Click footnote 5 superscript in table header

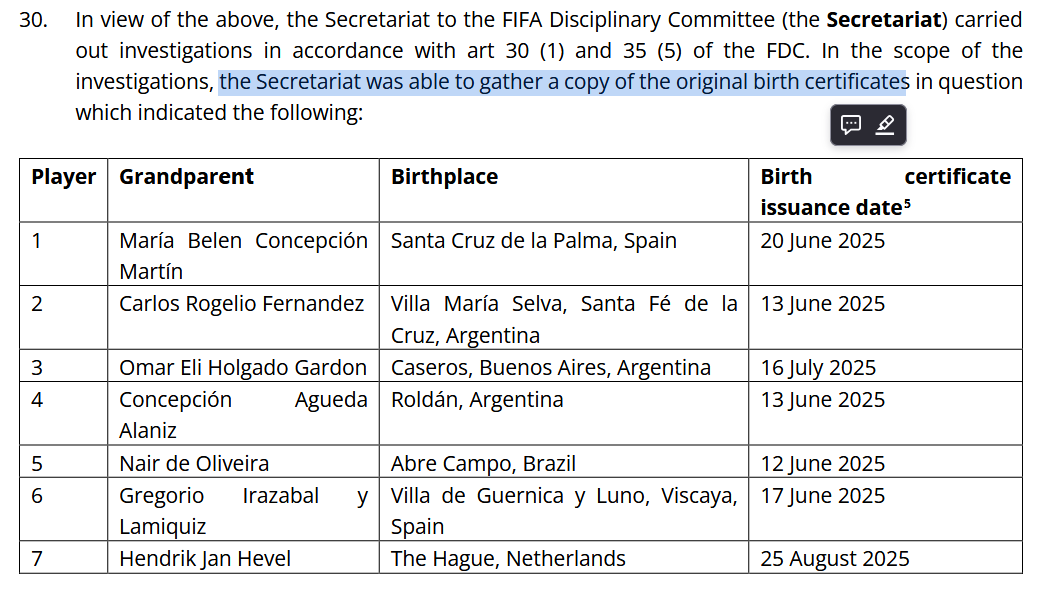click(907, 203)
